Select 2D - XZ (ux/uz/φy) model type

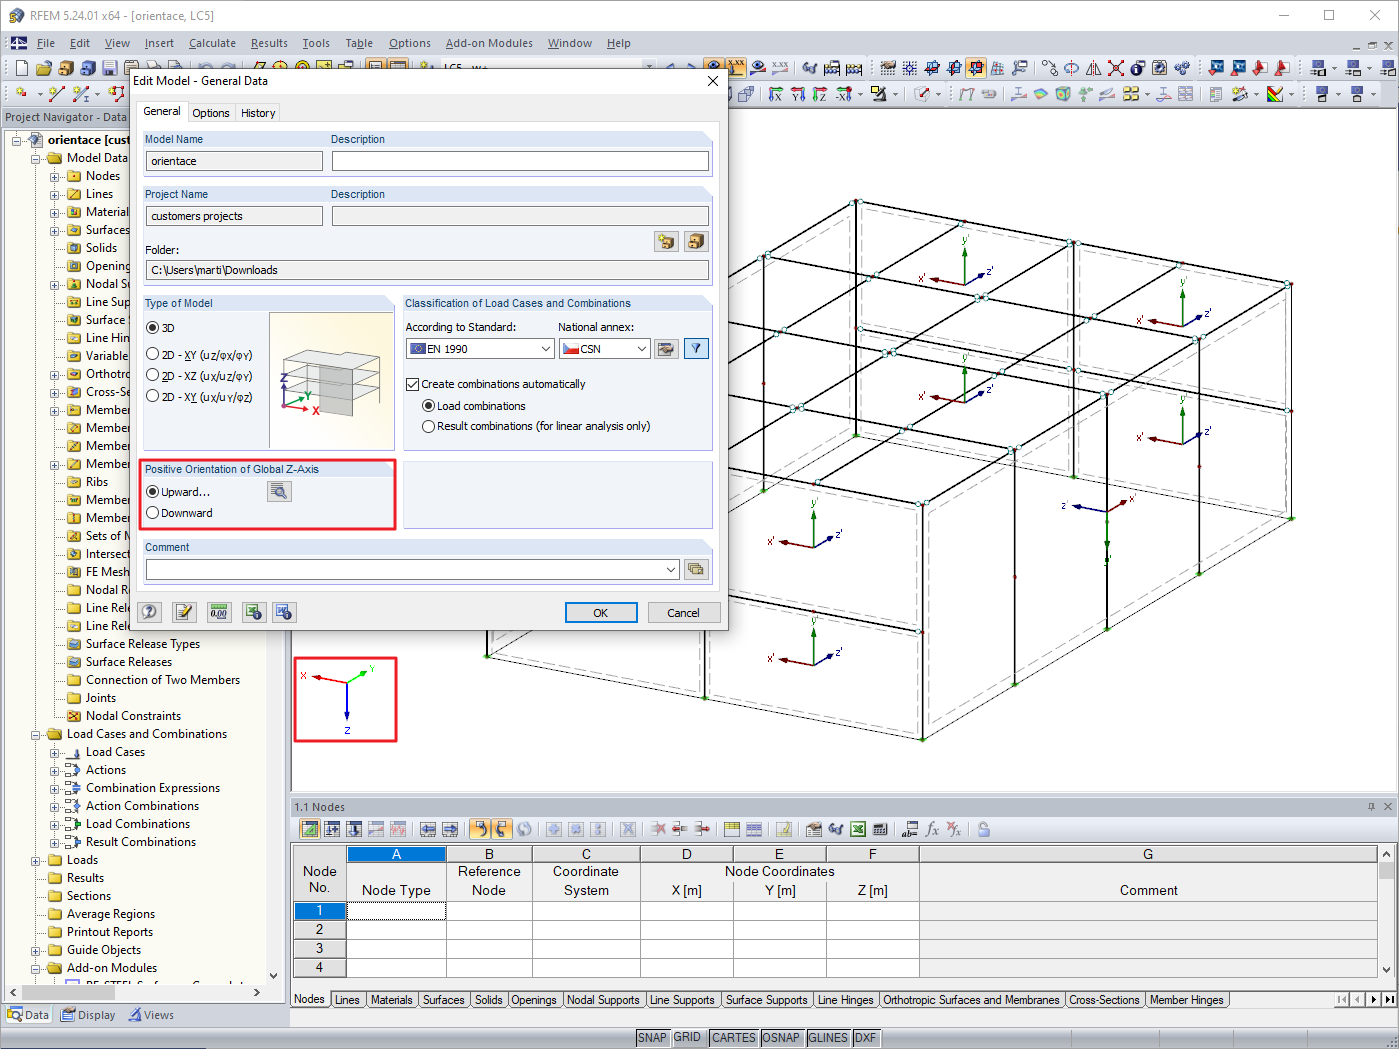153,375
